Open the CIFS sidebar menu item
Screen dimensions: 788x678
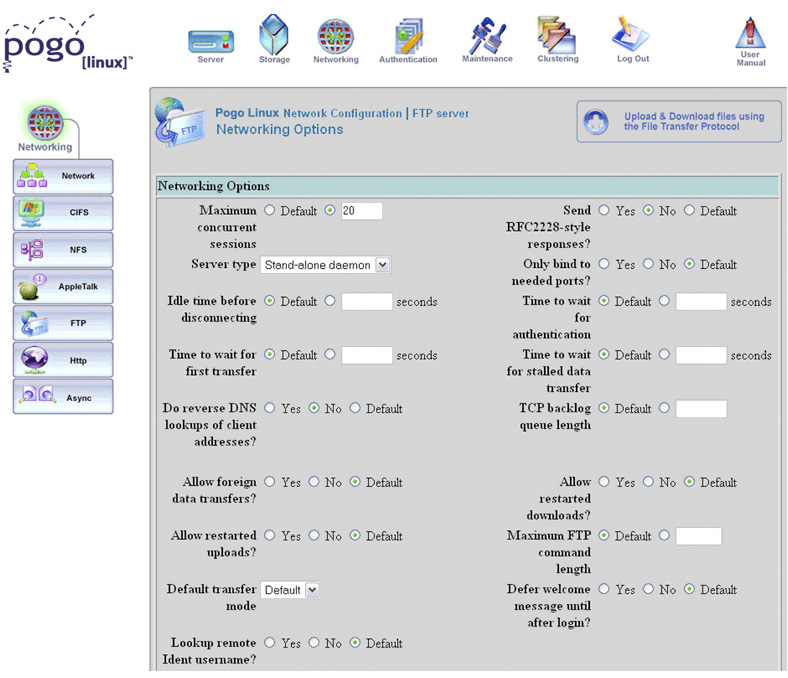(x=63, y=213)
